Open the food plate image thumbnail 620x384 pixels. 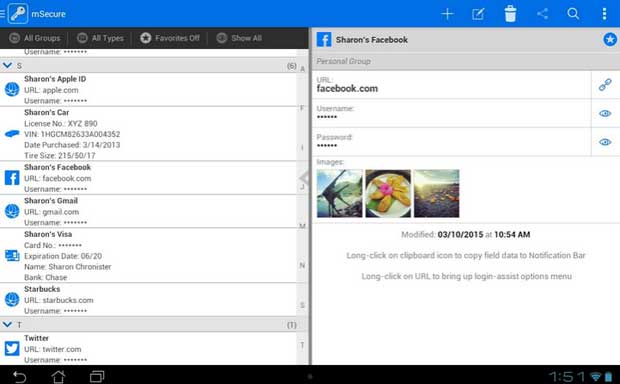388,193
